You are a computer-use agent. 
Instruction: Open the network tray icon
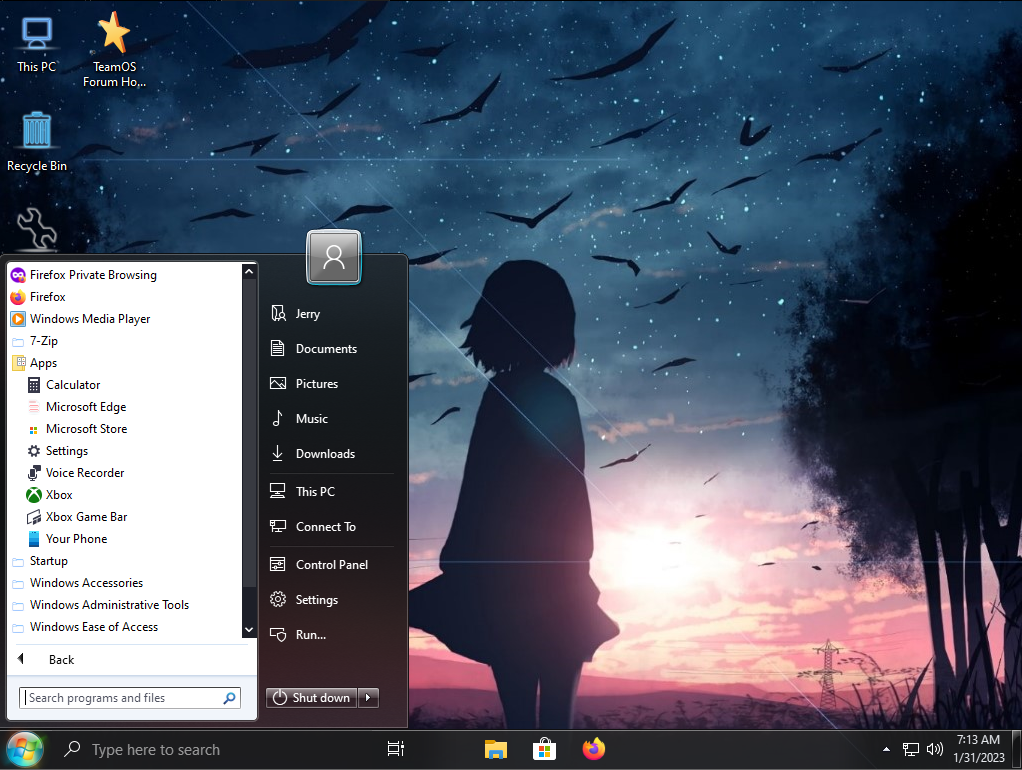click(911, 750)
